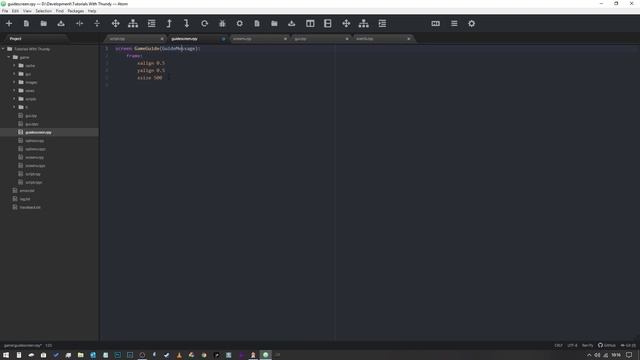Open gui.rpy in the project tree
Viewport: 640px width, 360px height.
pyautogui.click(x=31, y=116)
